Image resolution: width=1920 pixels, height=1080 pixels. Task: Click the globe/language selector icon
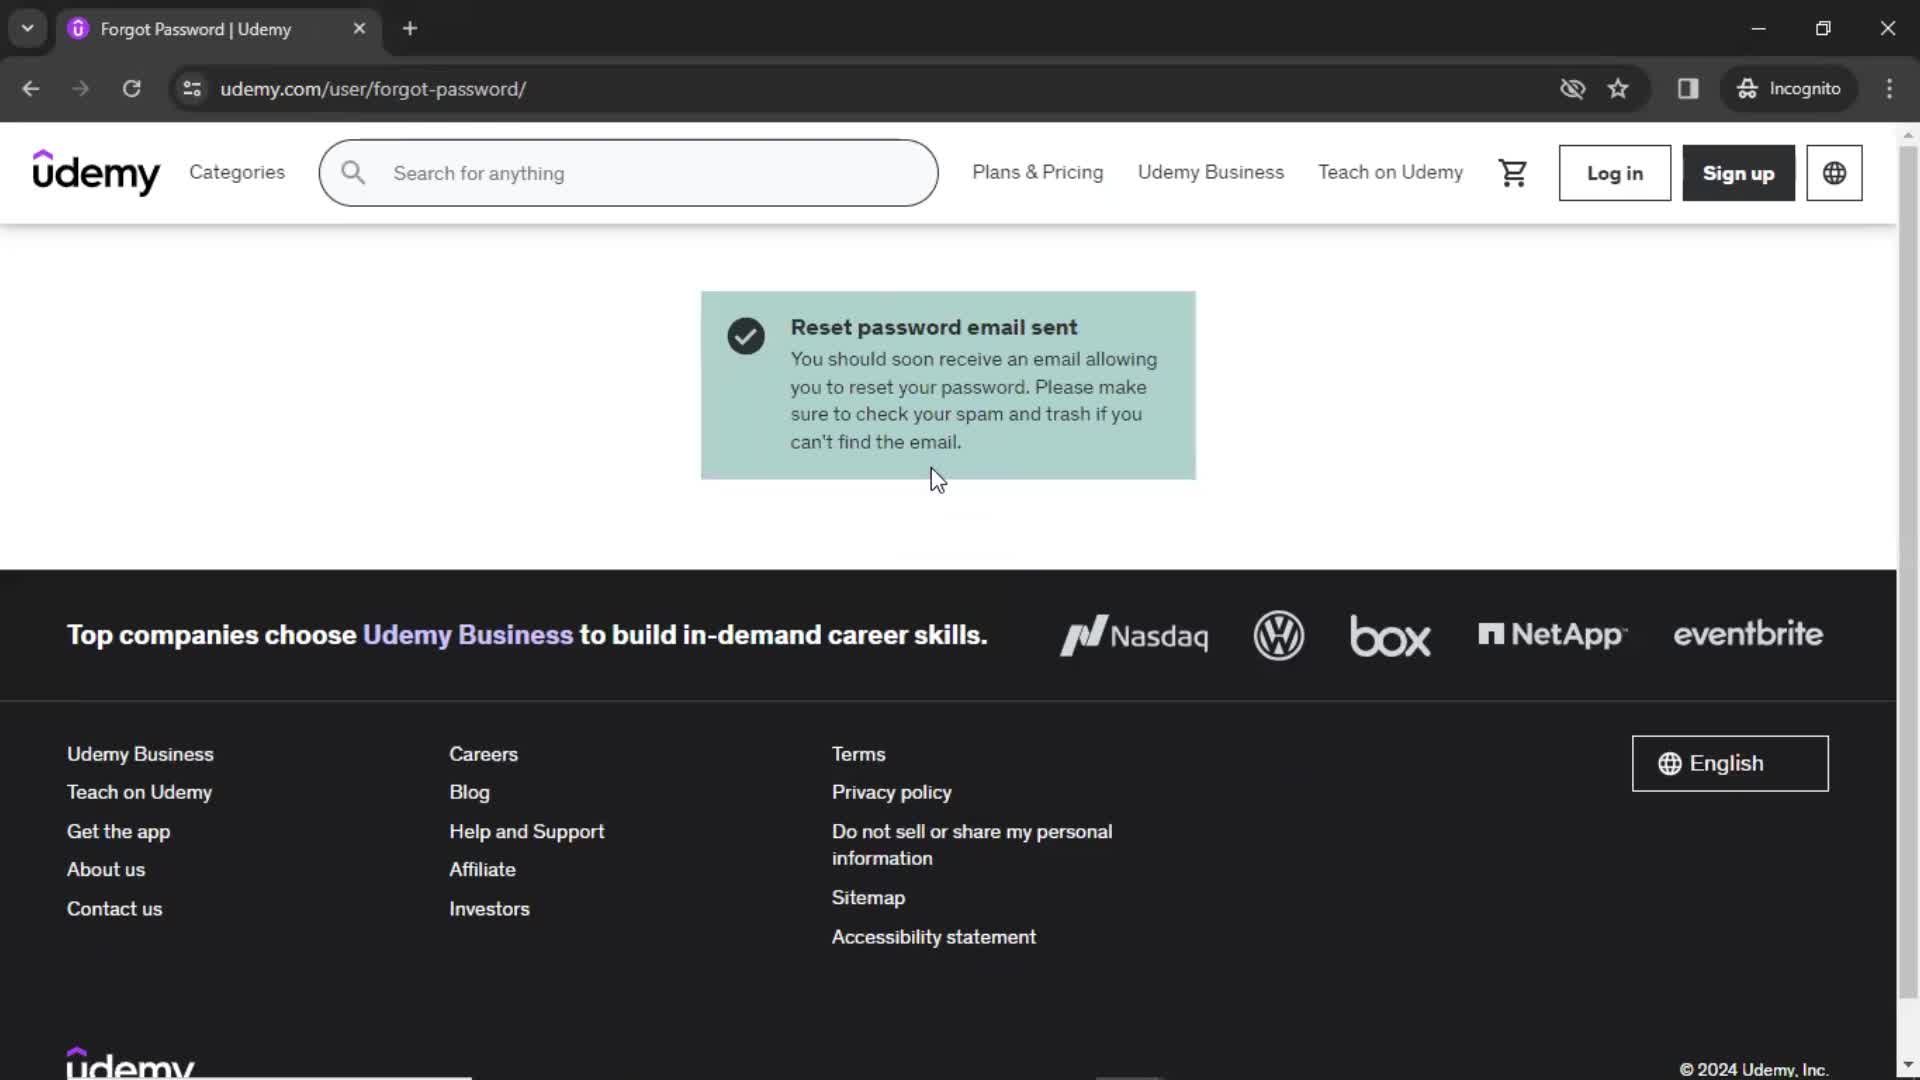tap(1836, 173)
